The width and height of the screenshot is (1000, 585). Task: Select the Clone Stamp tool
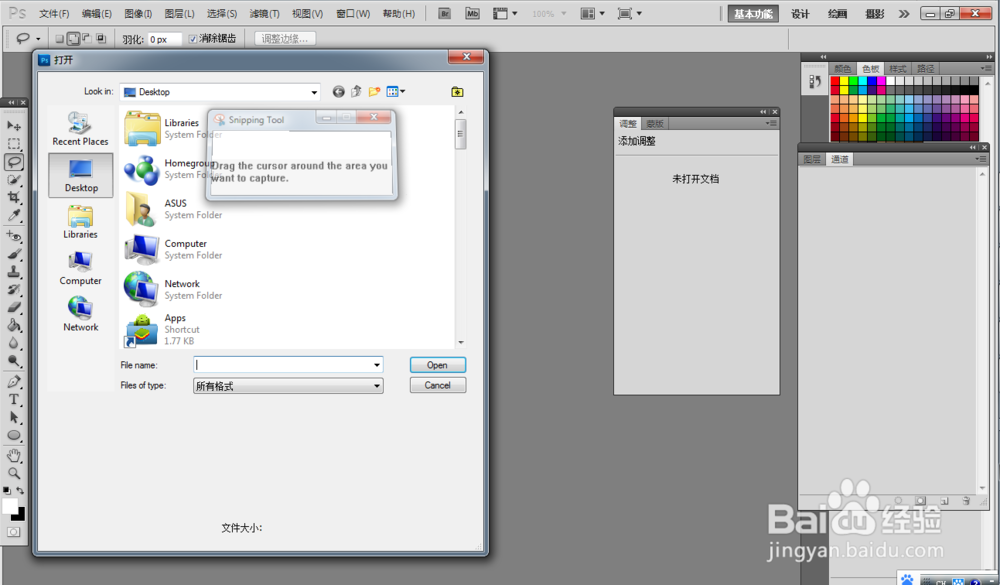click(x=13, y=272)
